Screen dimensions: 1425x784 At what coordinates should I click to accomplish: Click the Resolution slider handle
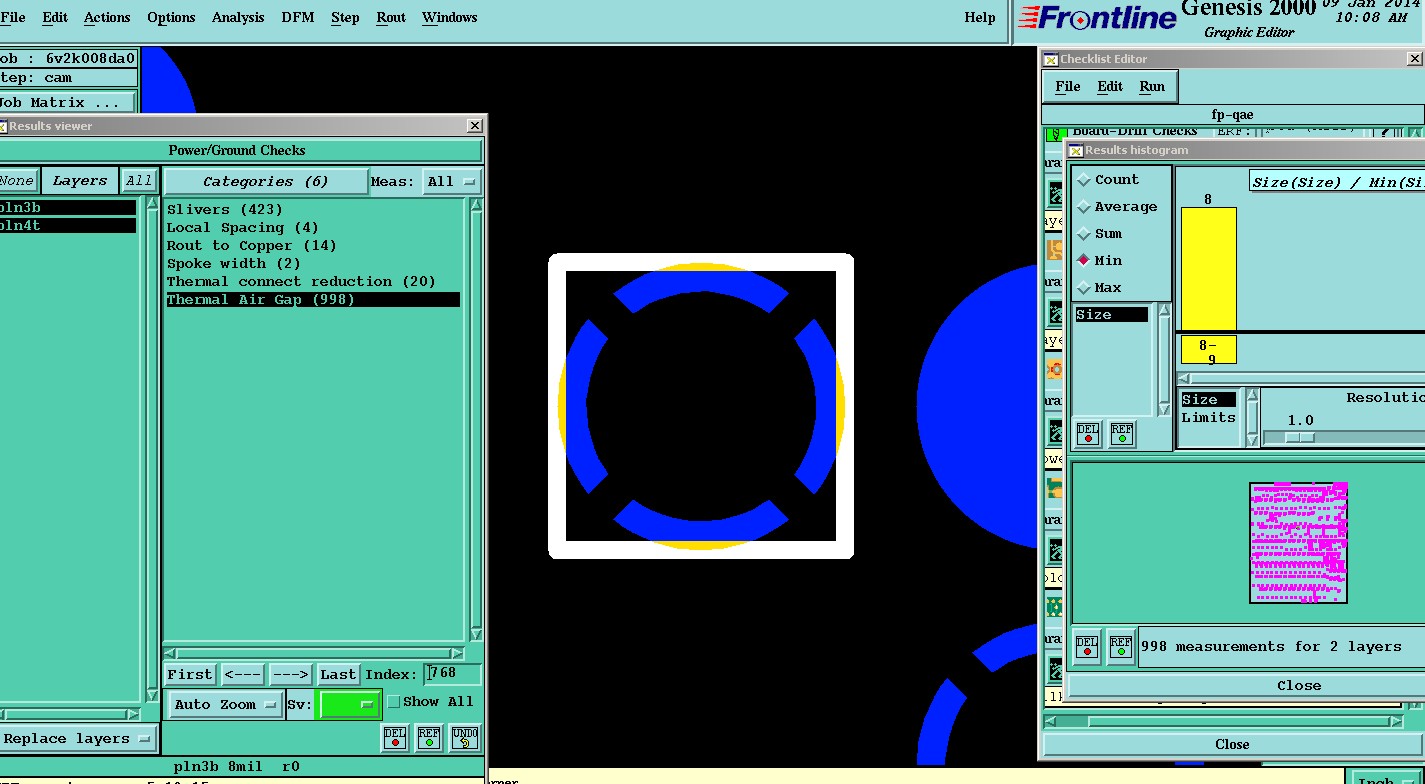1300,437
